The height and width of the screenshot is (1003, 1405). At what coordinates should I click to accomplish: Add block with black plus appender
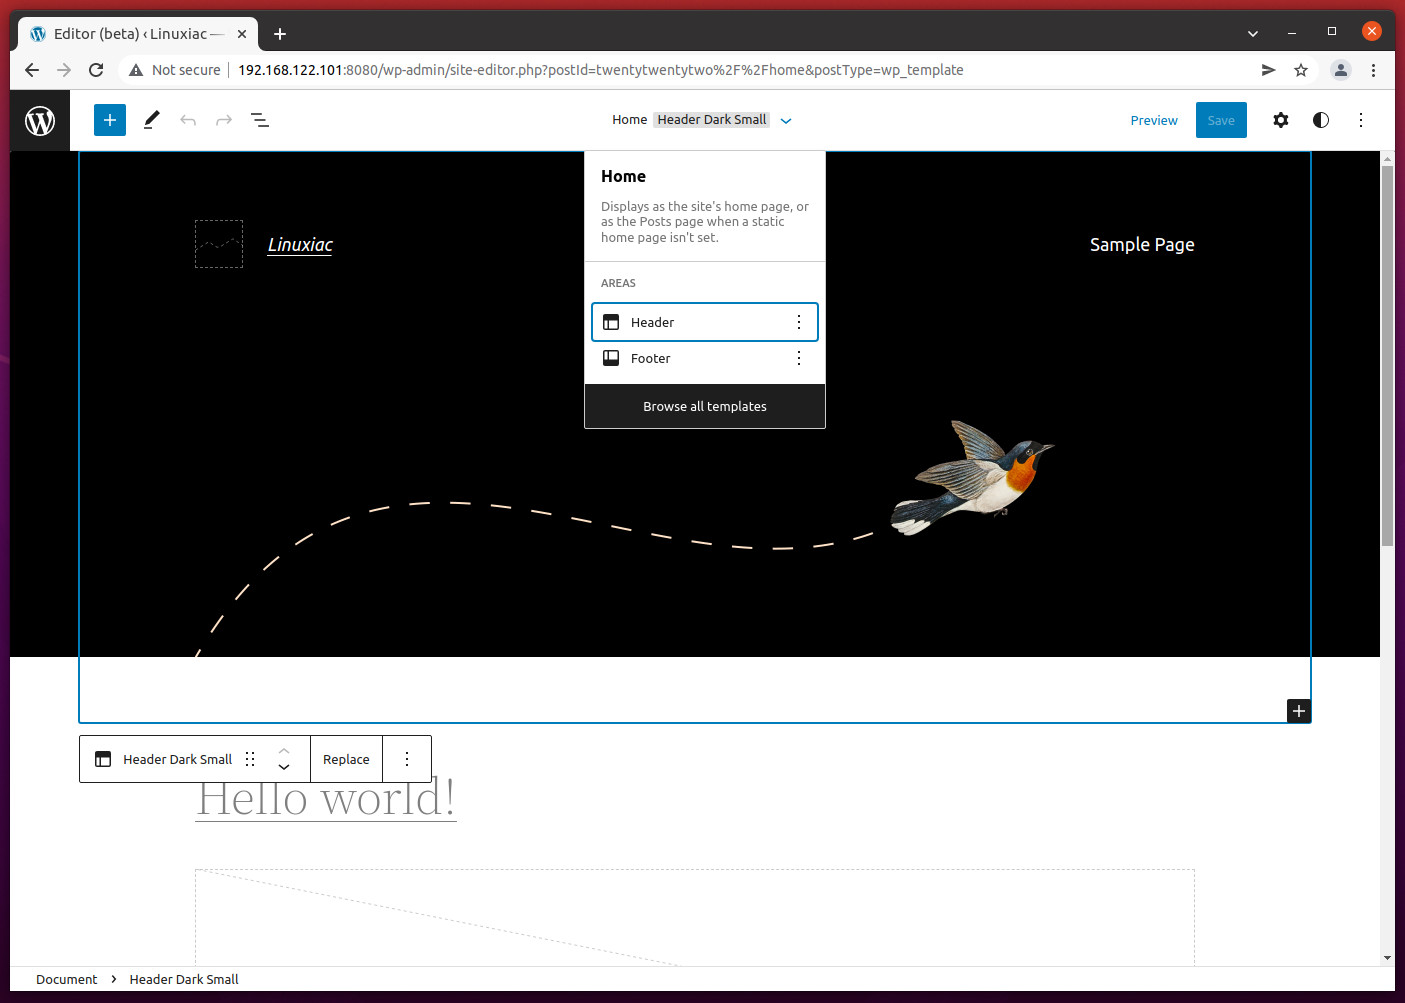coord(1299,711)
